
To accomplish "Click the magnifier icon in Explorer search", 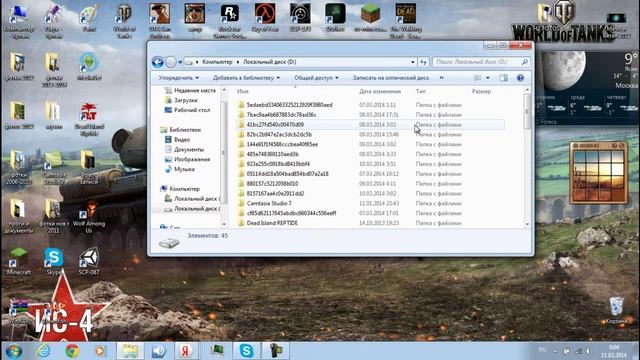I will [524, 62].
